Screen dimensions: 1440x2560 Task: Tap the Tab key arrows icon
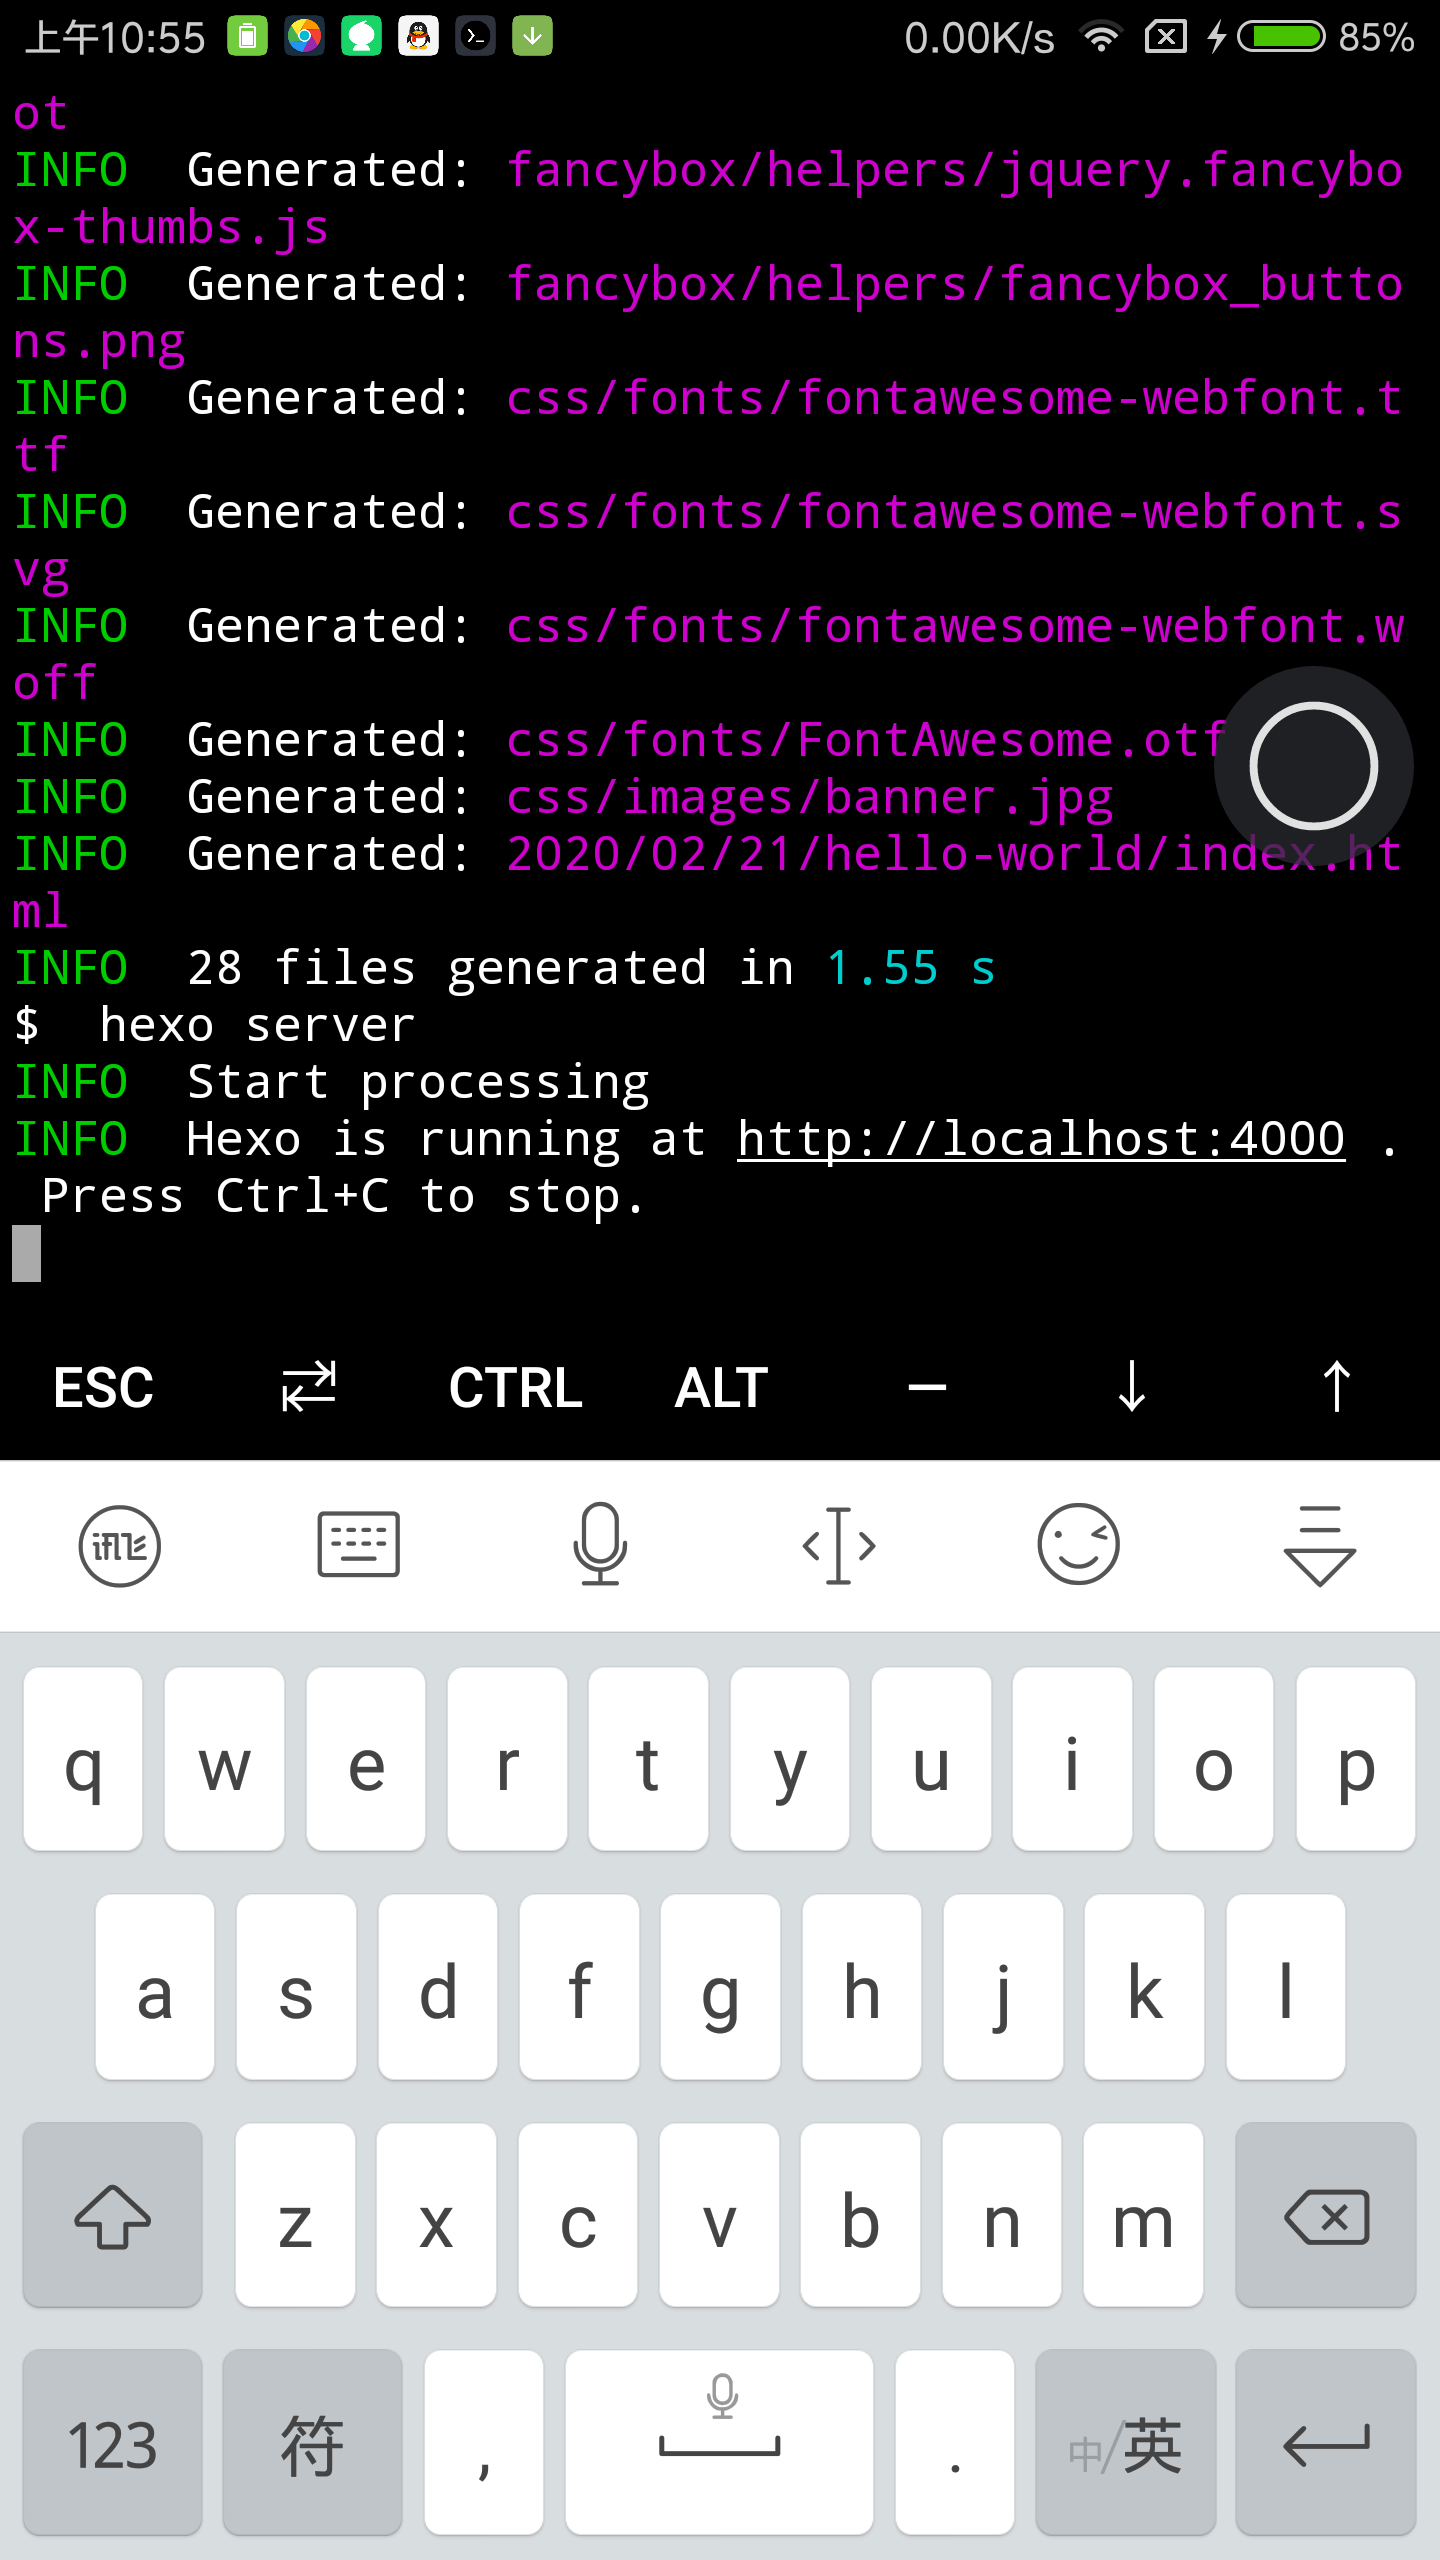(308, 1387)
